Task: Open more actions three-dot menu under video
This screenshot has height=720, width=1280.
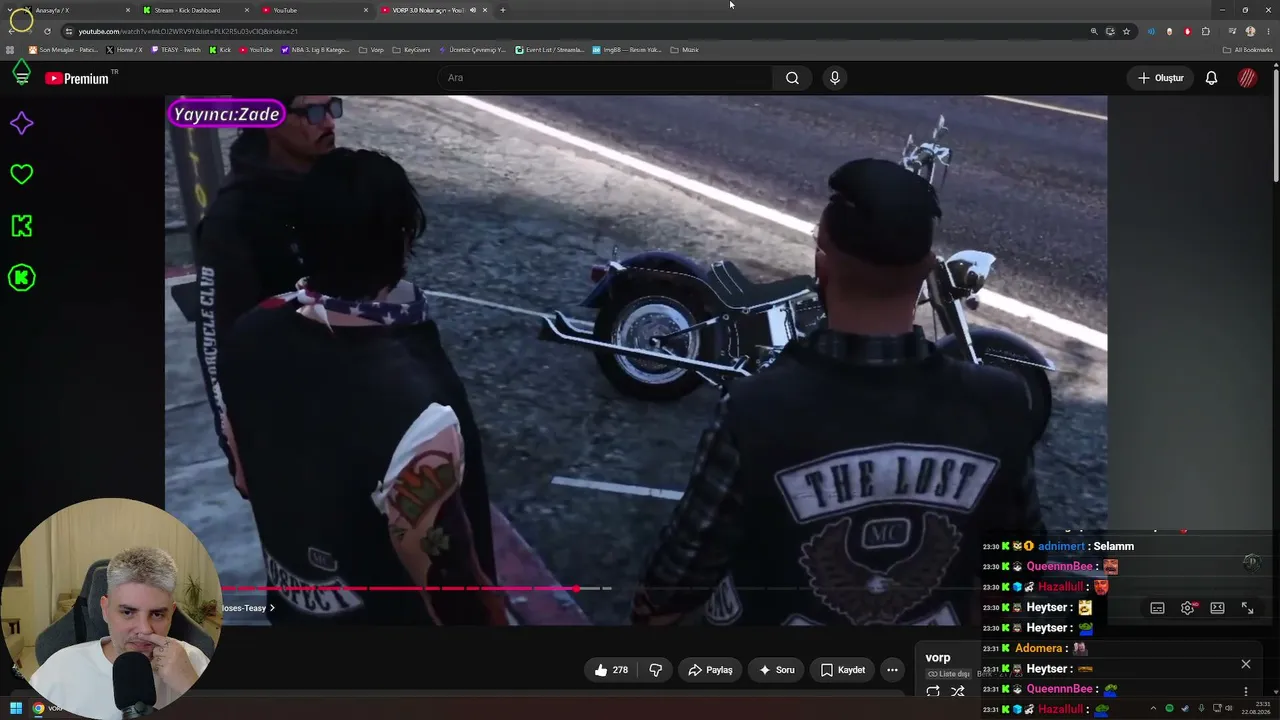Action: [x=892, y=670]
